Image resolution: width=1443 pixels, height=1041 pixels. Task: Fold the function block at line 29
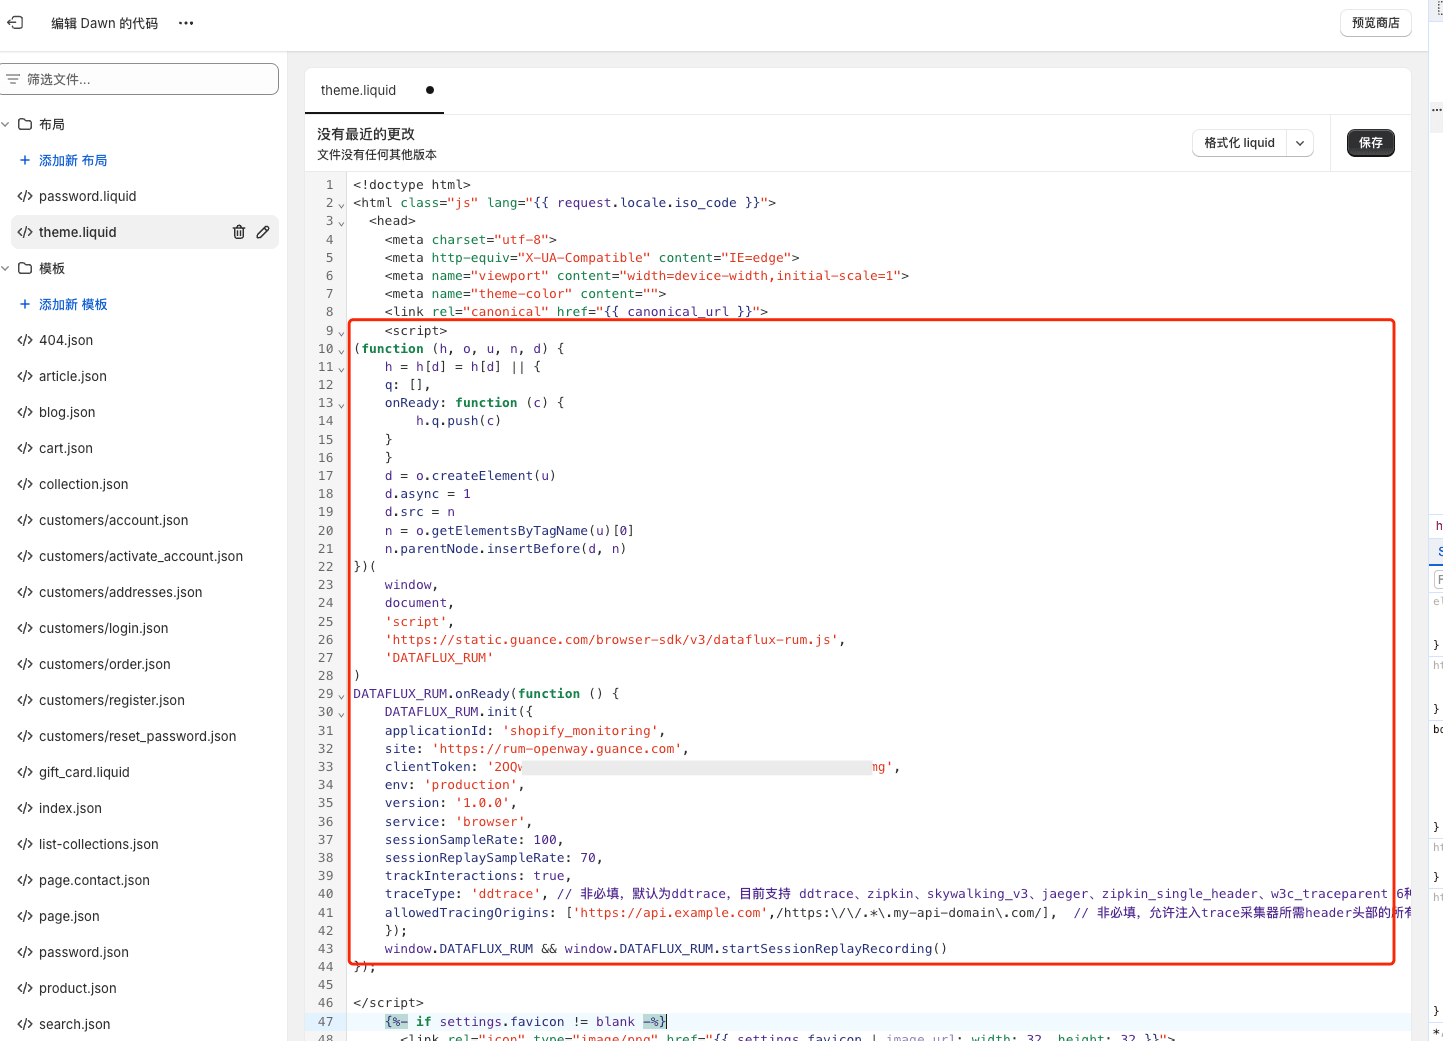341,695
